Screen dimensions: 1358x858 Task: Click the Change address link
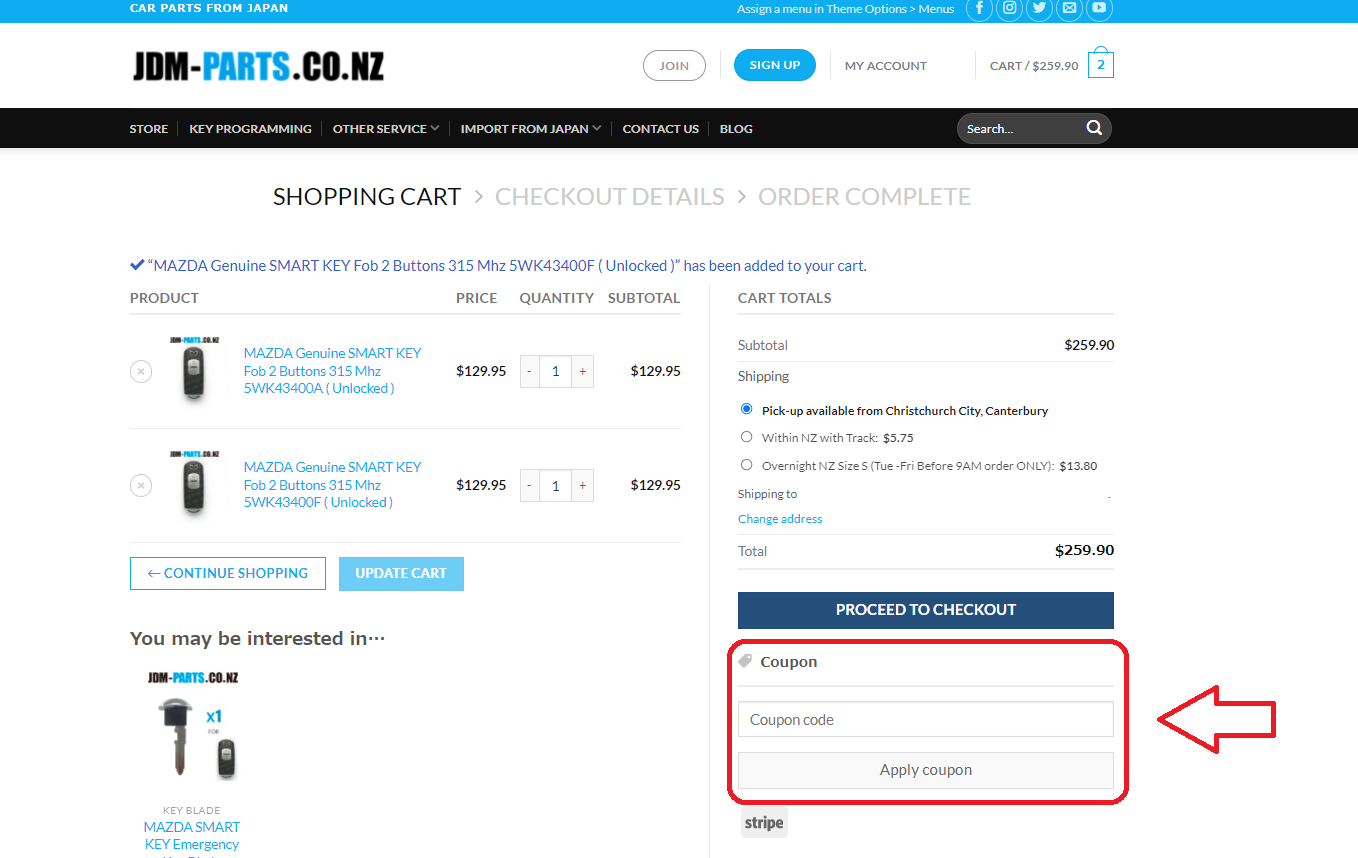click(780, 519)
